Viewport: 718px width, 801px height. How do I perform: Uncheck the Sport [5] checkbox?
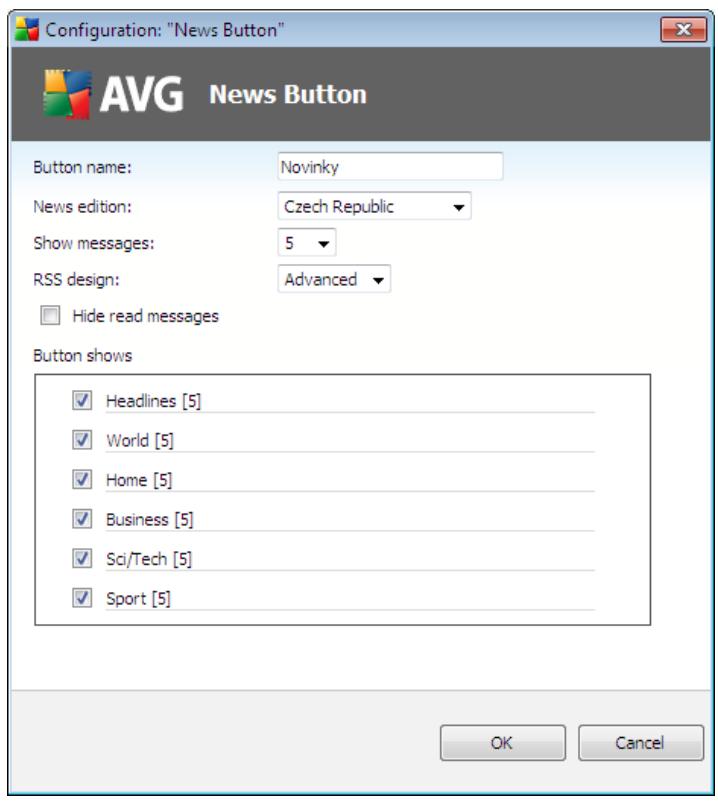click(x=82, y=597)
